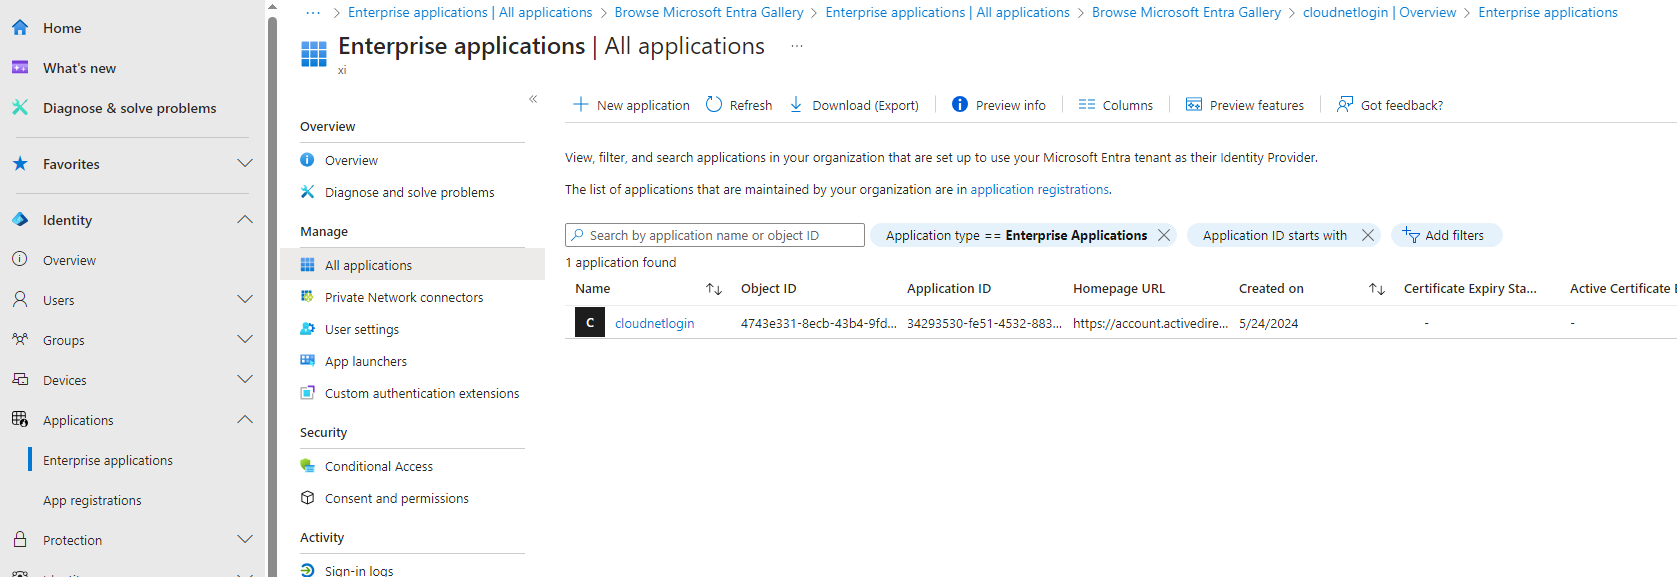Open Overview in the resource menu

point(351,160)
